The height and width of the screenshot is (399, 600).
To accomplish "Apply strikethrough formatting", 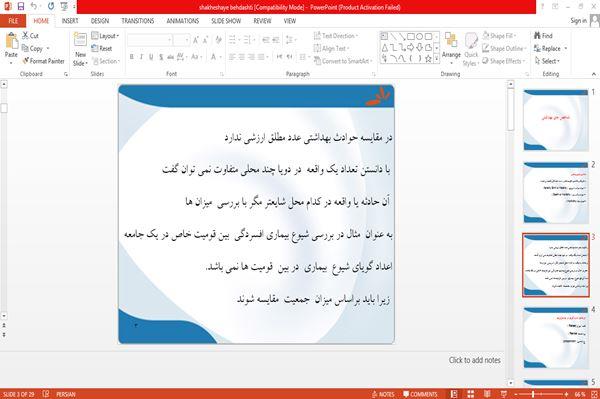I will [x=171, y=57].
